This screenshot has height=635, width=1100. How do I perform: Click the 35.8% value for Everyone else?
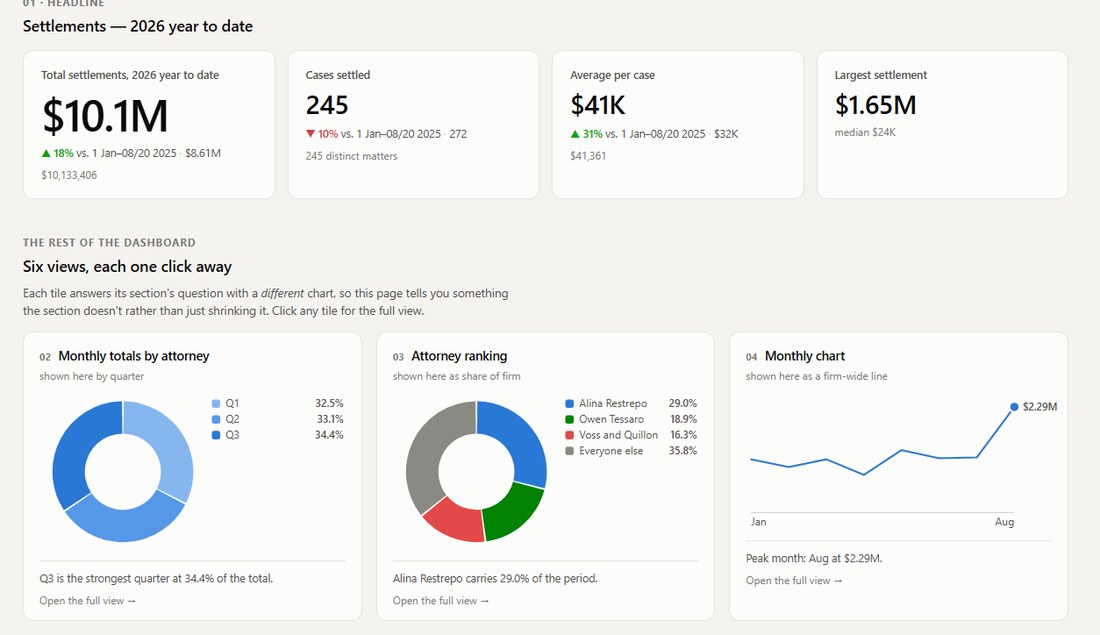[x=683, y=451]
